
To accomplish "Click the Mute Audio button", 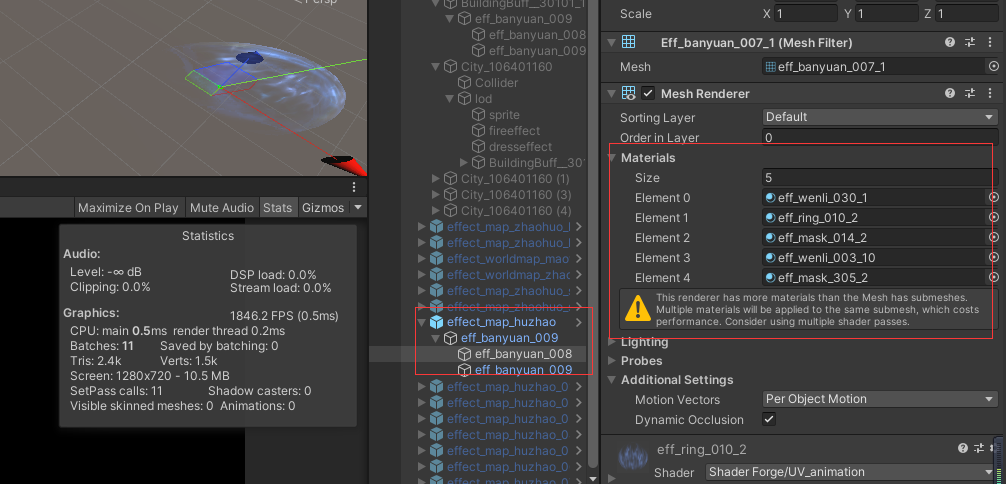I will coord(221,208).
